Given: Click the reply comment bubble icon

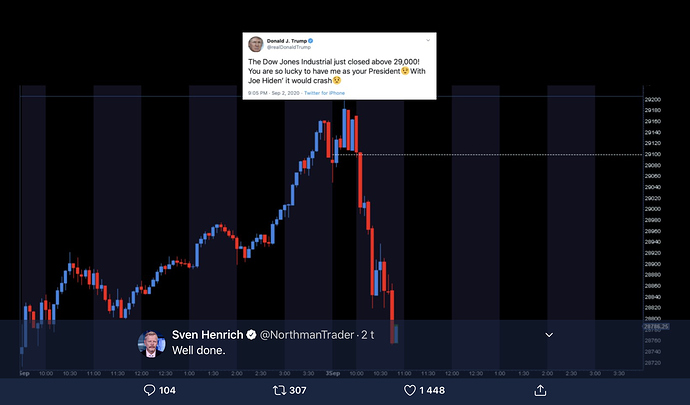Looking at the screenshot, I should point(150,389).
